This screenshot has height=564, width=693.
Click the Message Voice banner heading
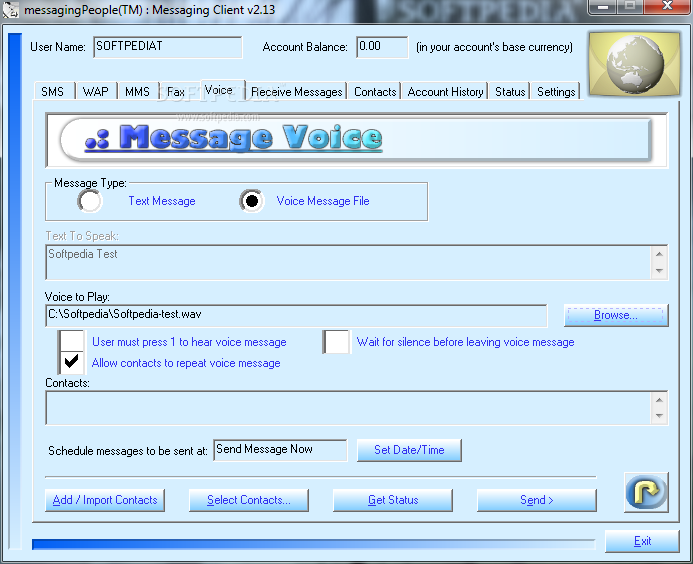click(233, 138)
